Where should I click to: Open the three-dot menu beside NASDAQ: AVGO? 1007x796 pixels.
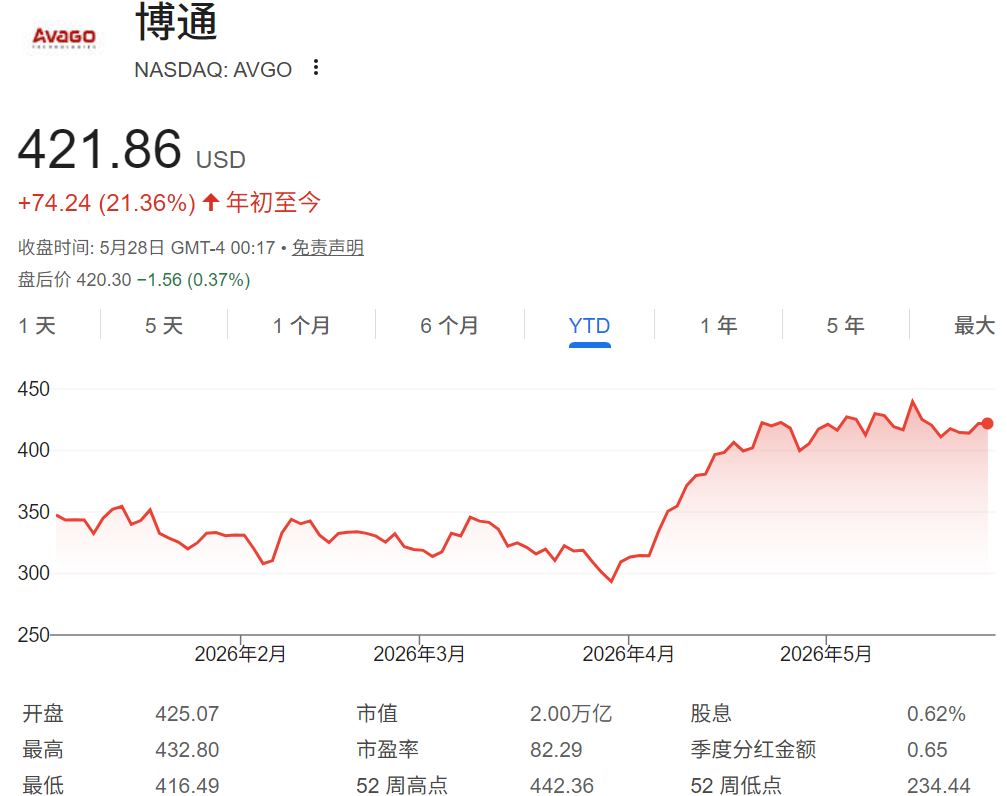coord(315,67)
